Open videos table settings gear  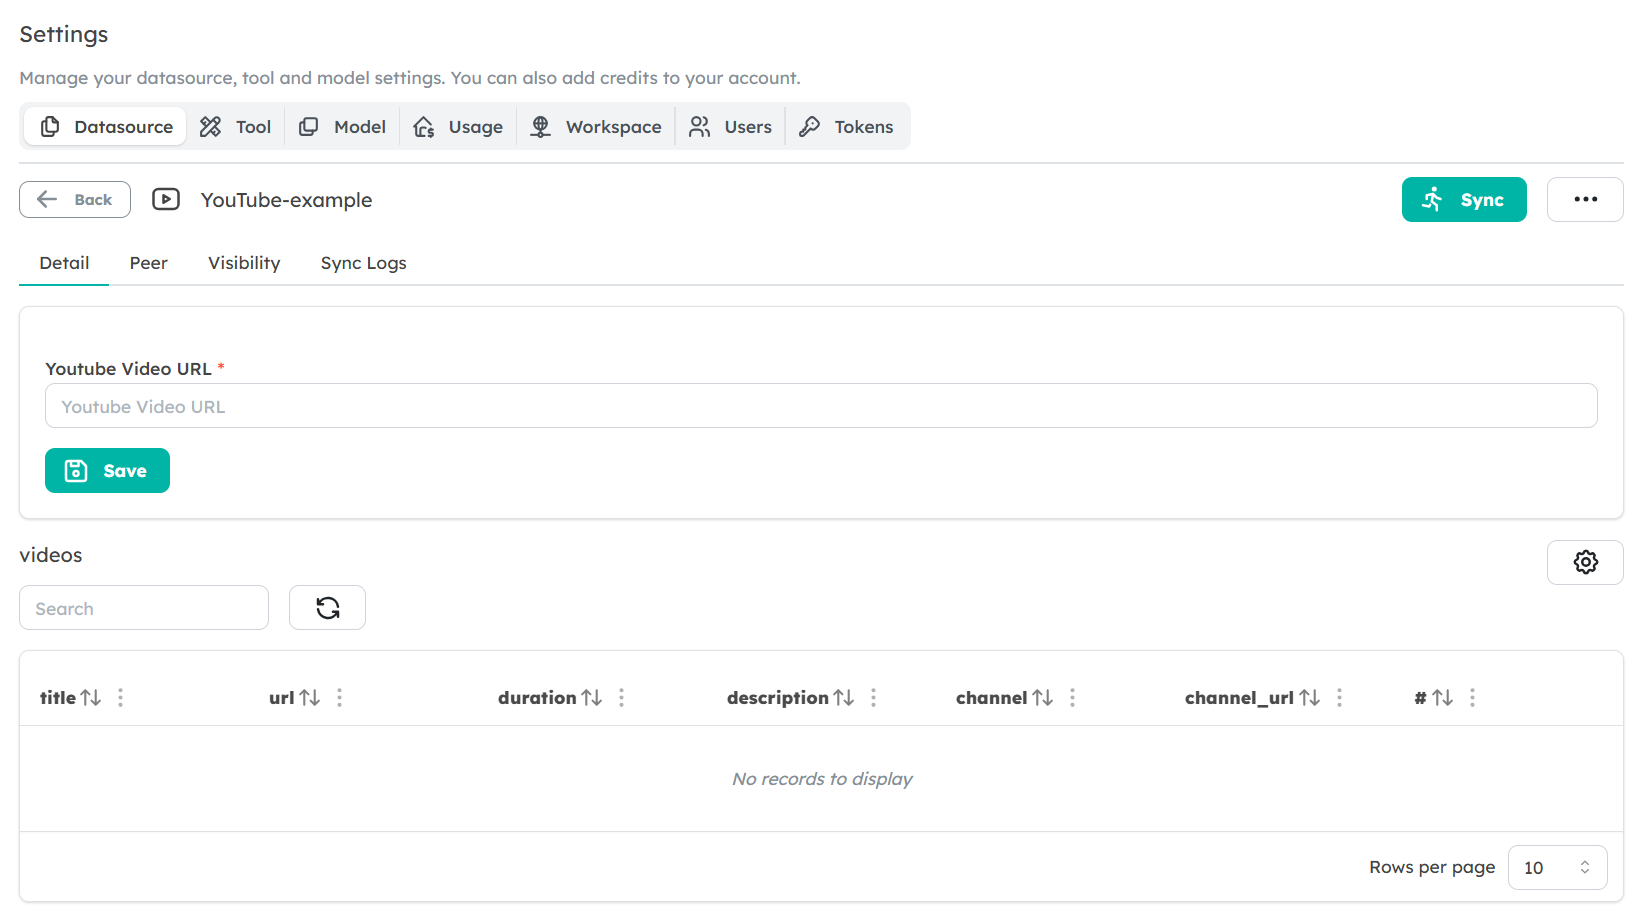pos(1585,562)
